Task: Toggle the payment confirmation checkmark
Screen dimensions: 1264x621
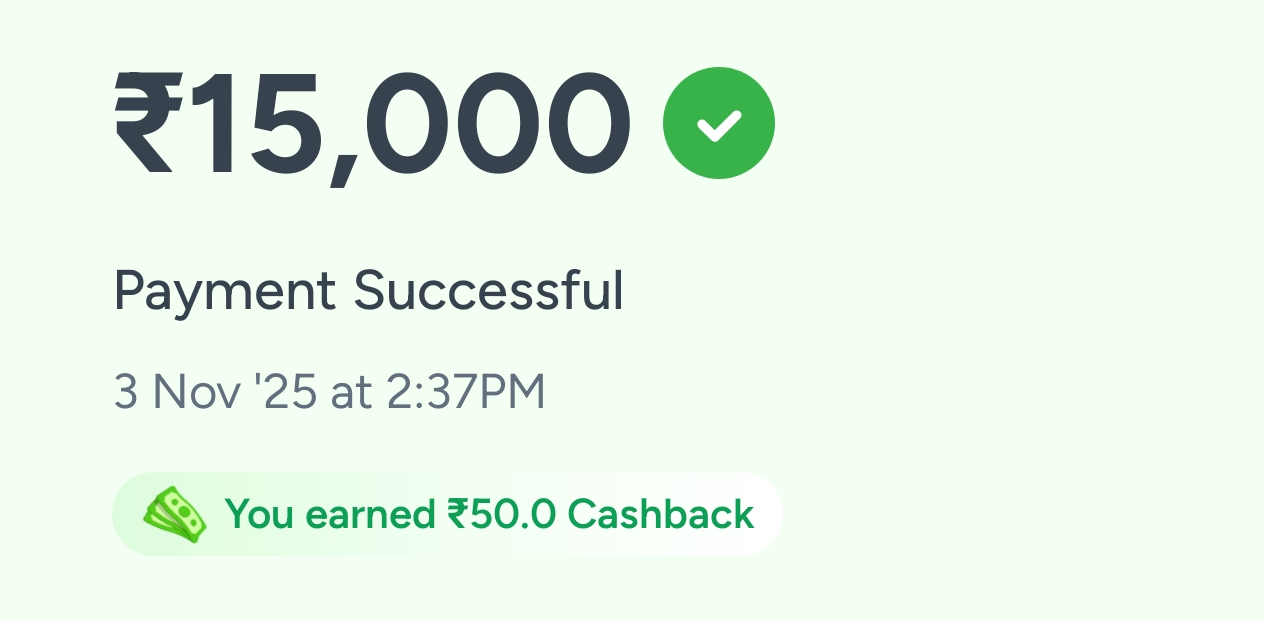Action: tap(718, 121)
